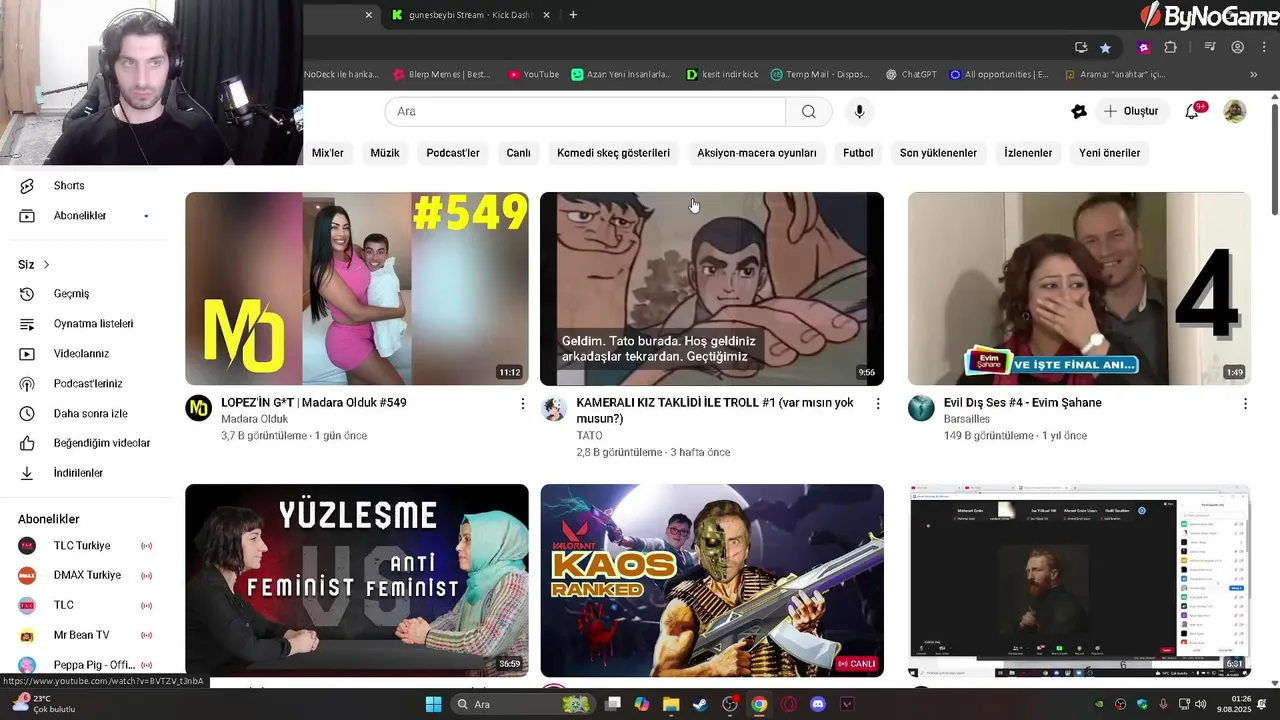Select the Futbol filter chip
The image size is (1280, 720).
click(858, 153)
